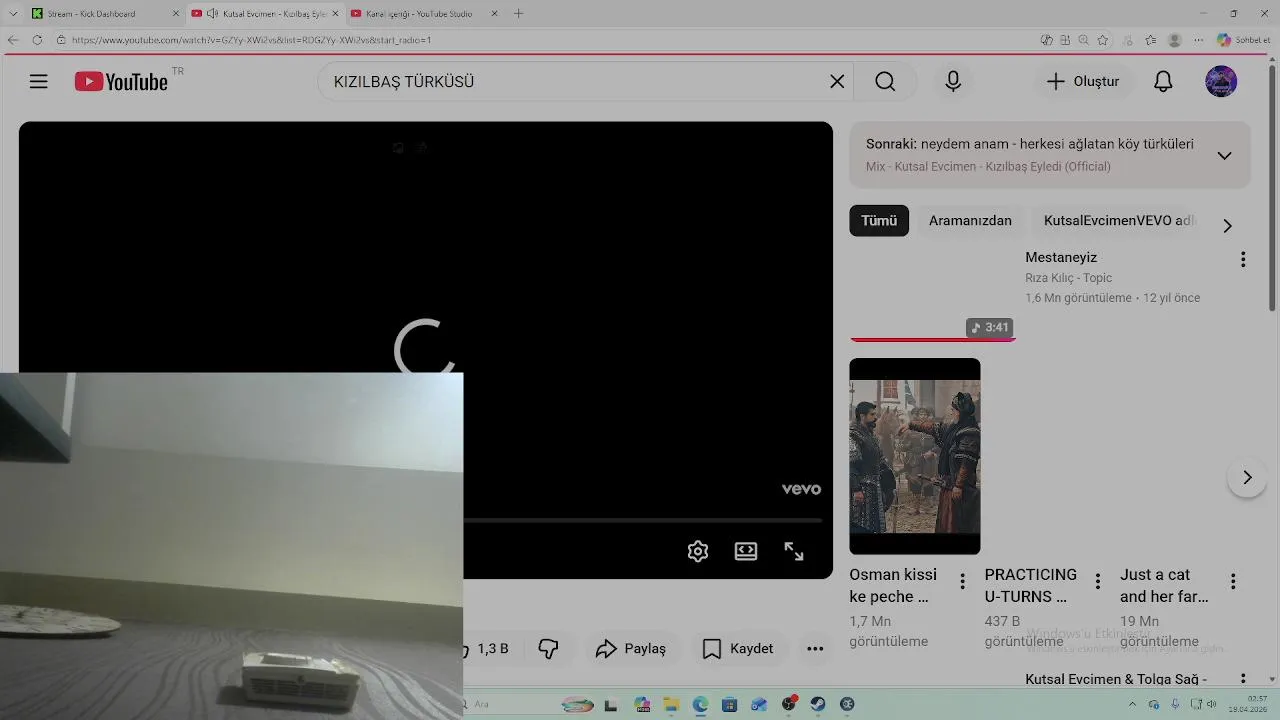
Task: Toggle theater mode in the player
Action: point(746,551)
